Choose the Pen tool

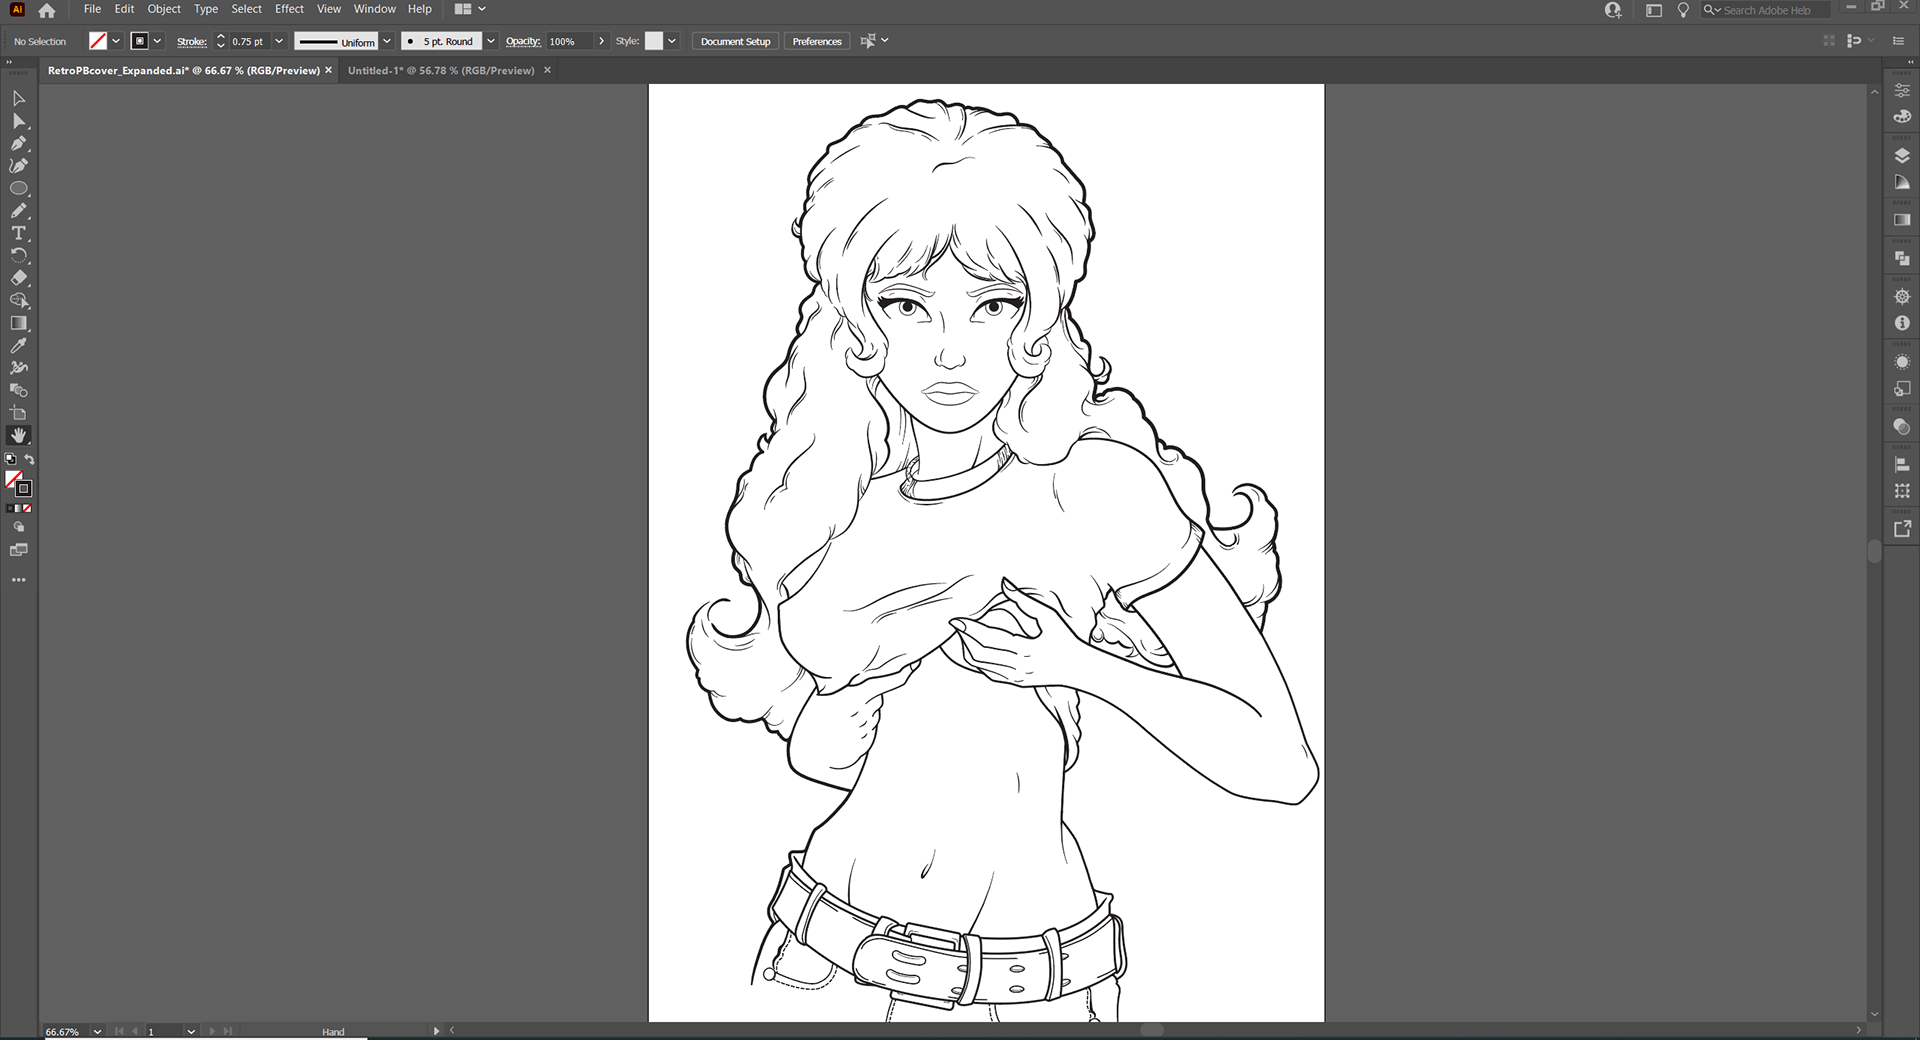[18, 143]
